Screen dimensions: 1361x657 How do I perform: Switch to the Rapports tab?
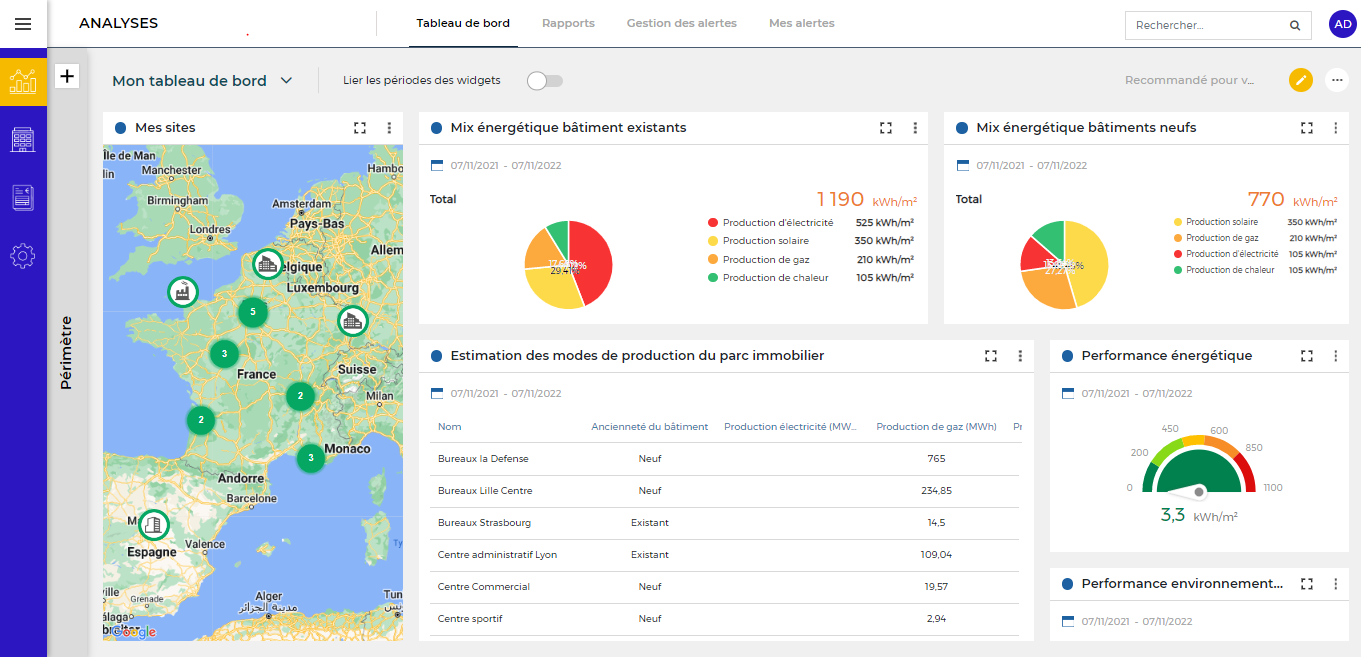pos(568,23)
